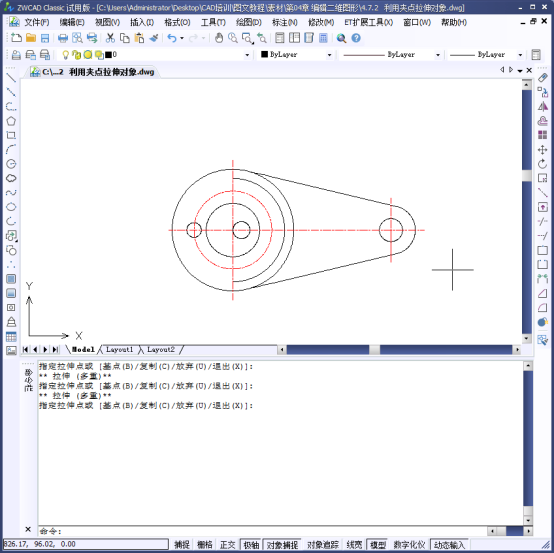Toggle the 栅格 grid display
This screenshot has height=553, width=554.
tap(205, 545)
